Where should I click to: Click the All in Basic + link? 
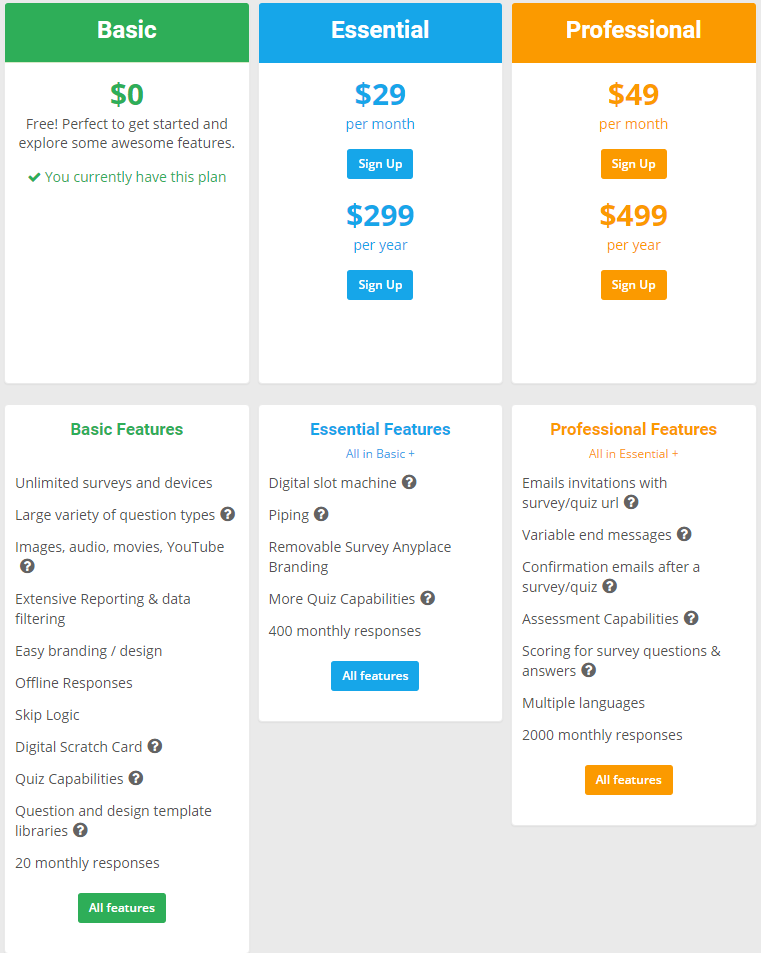pos(379,452)
